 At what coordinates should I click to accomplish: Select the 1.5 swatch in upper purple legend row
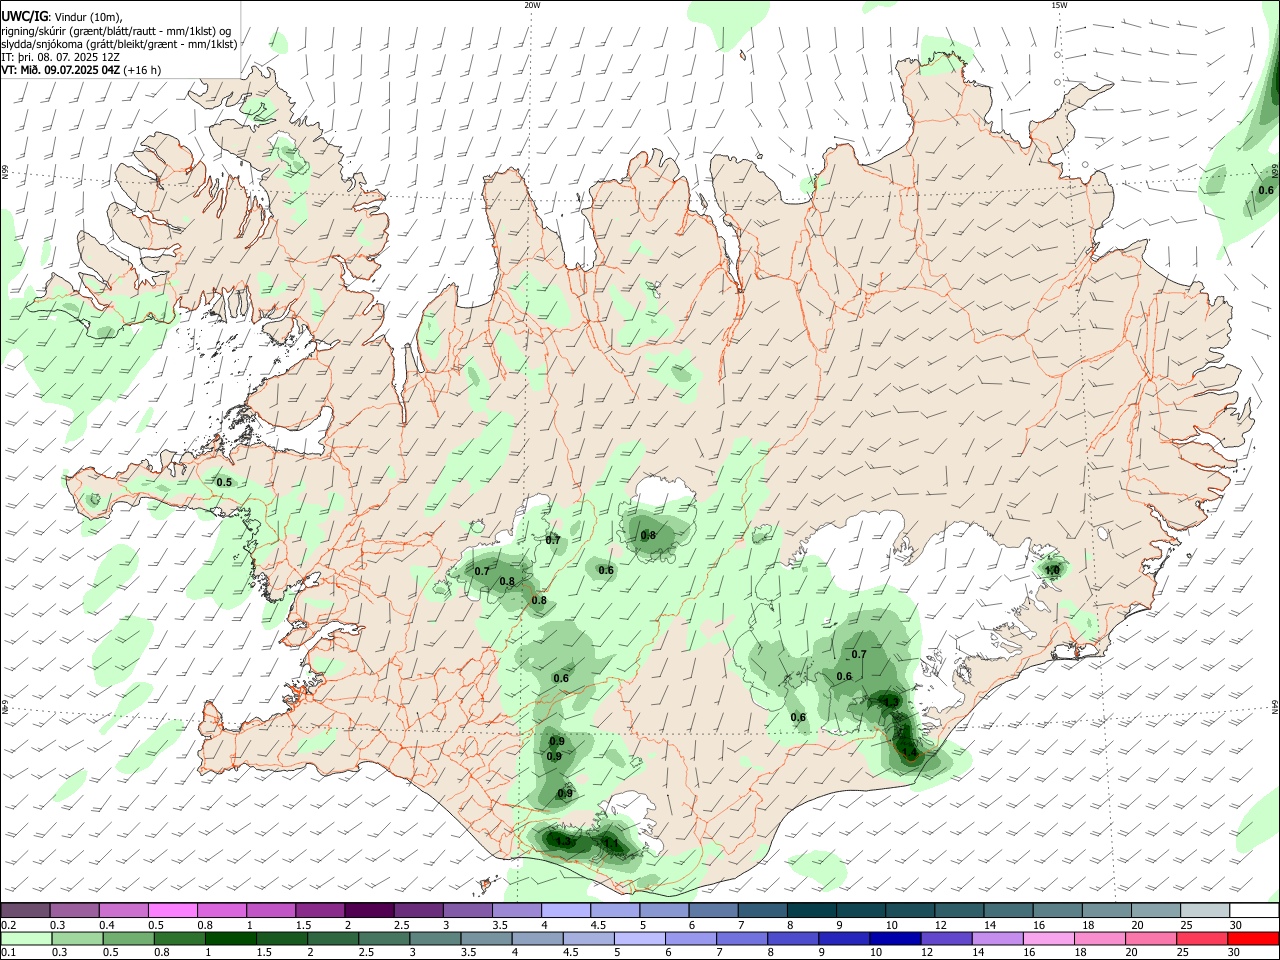pyautogui.click(x=320, y=910)
